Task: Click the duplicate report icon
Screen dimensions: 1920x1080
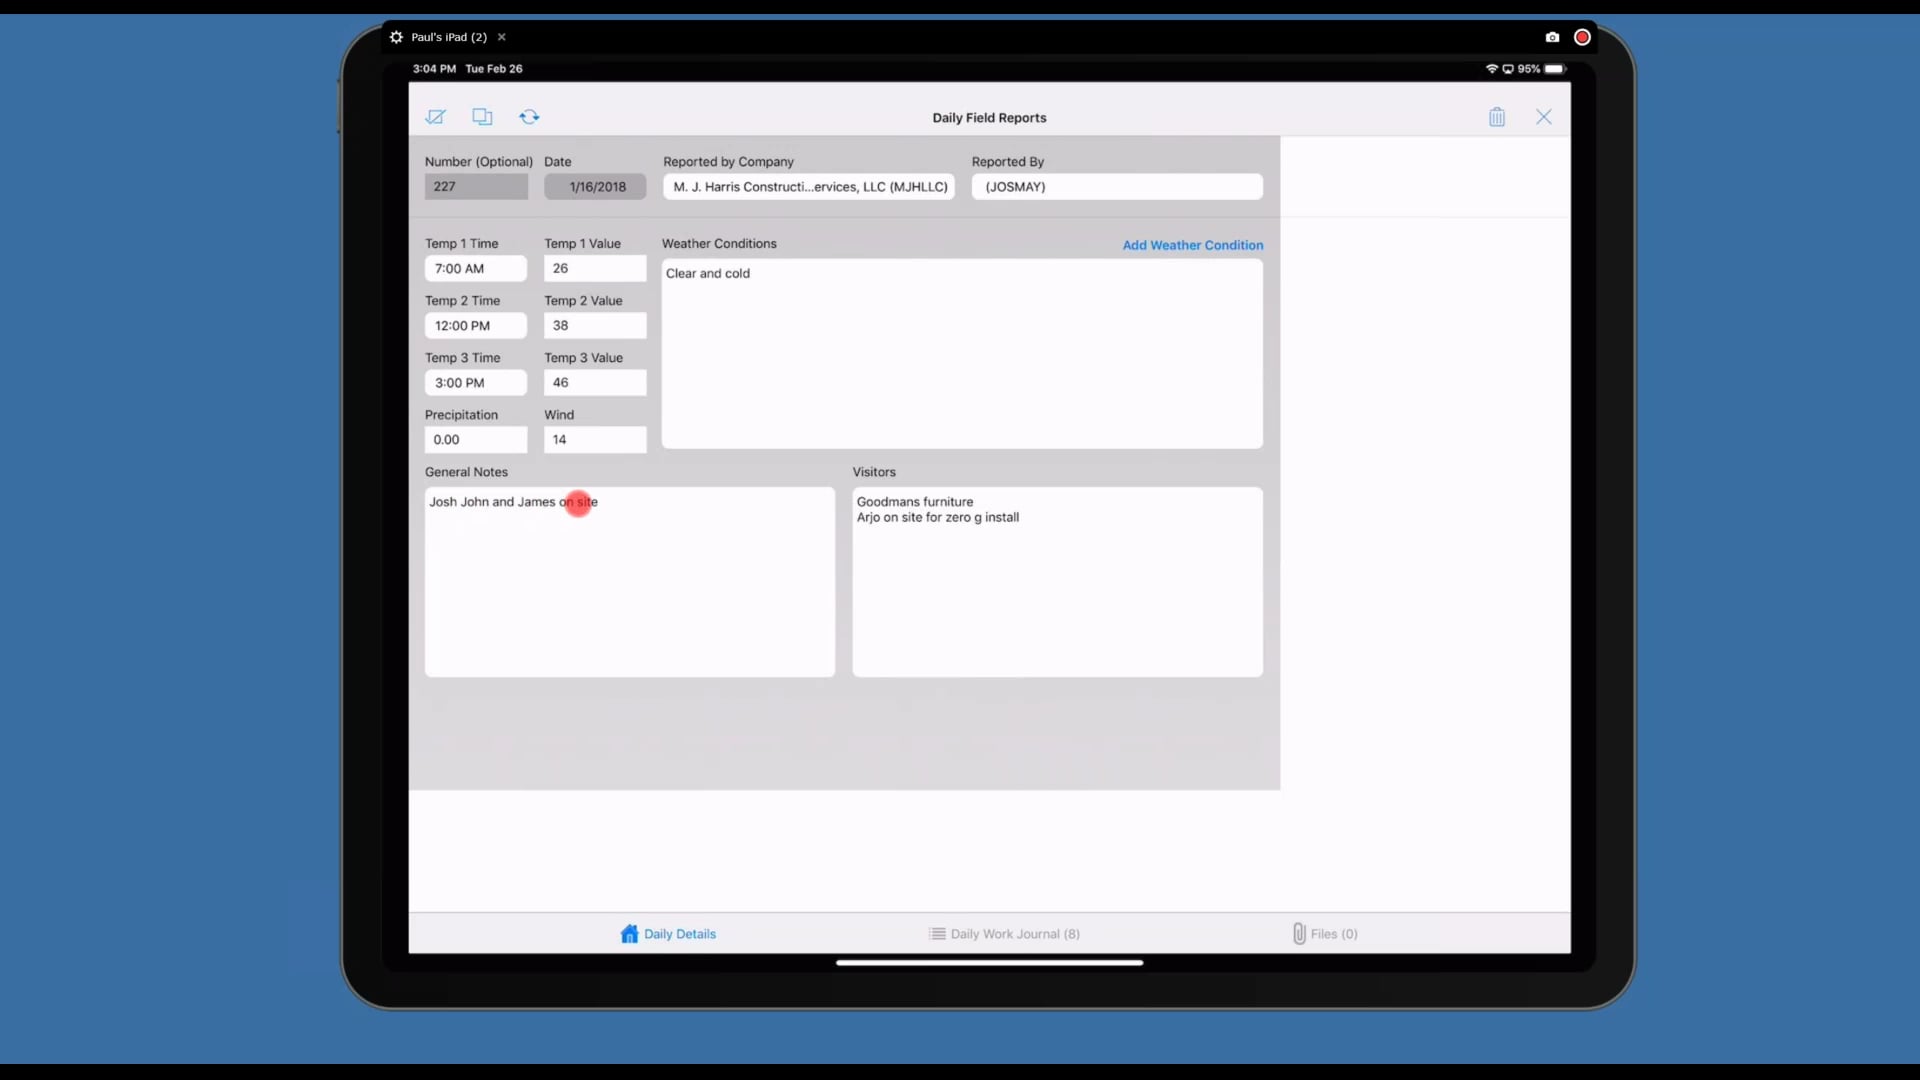Action: click(x=482, y=116)
